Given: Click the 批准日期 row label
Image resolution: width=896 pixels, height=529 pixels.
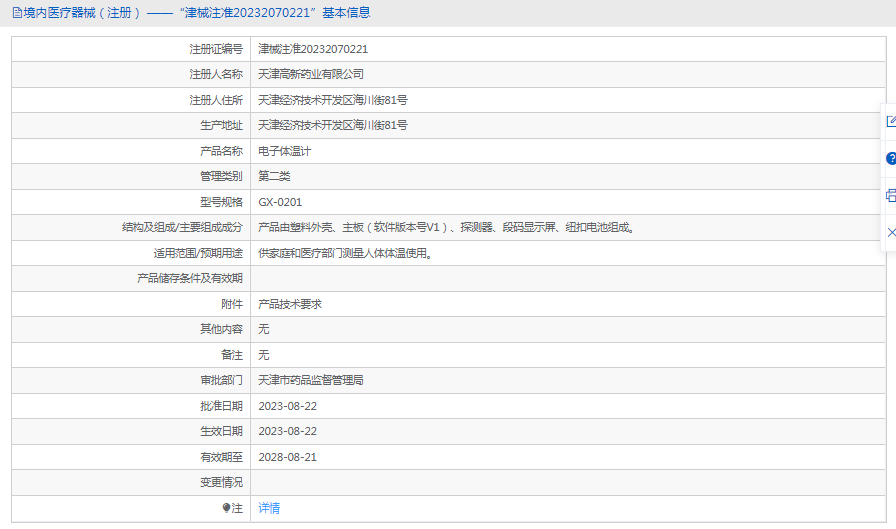Looking at the screenshot, I should [222, 406].
